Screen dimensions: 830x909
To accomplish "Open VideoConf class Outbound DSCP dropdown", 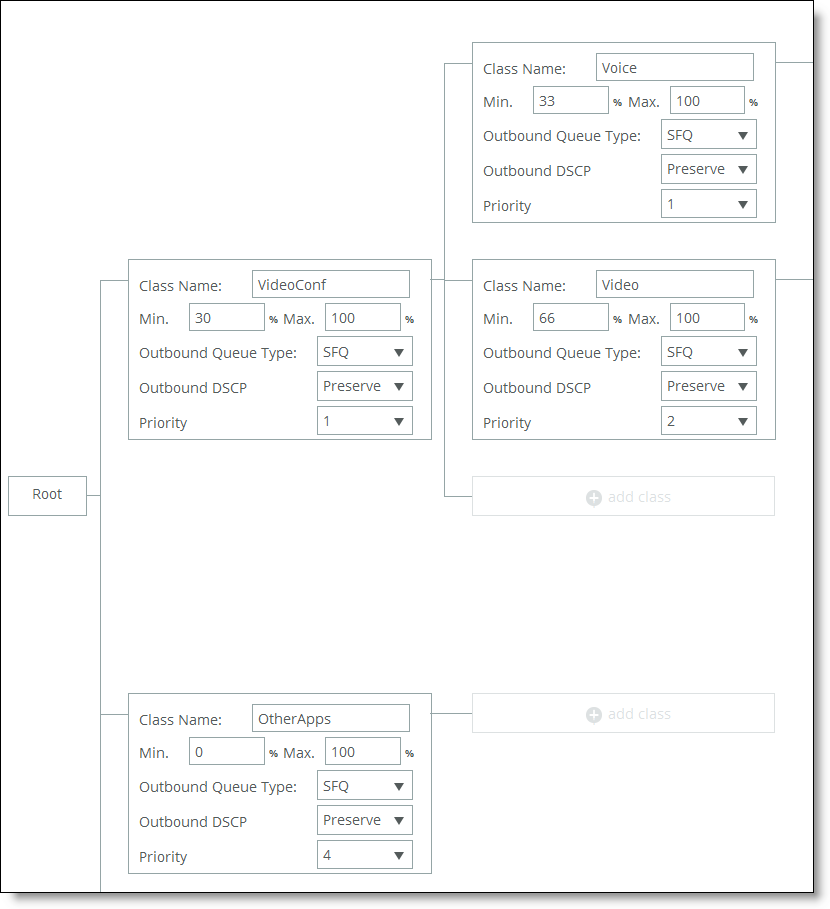I will click(x=365, y=386).
